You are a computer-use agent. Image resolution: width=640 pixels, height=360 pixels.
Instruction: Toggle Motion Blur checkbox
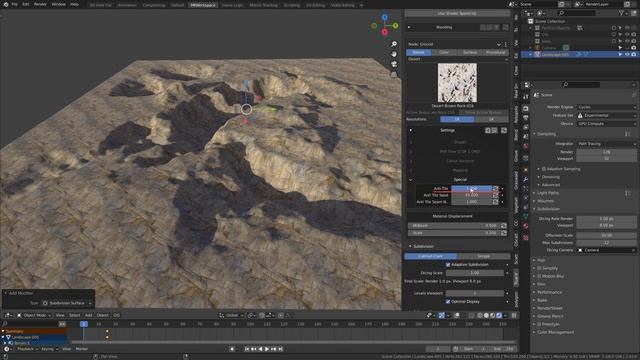pos(540,276)
